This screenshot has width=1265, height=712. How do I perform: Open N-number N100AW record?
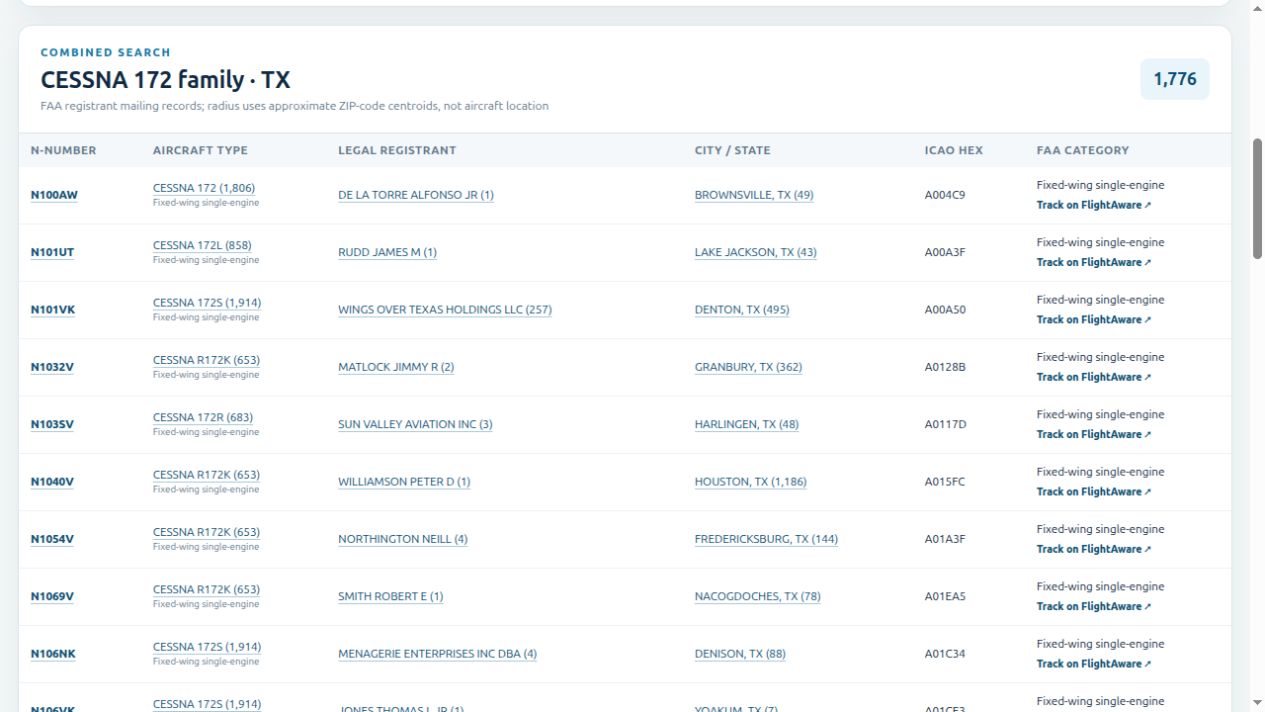click(x=54, y=195)
